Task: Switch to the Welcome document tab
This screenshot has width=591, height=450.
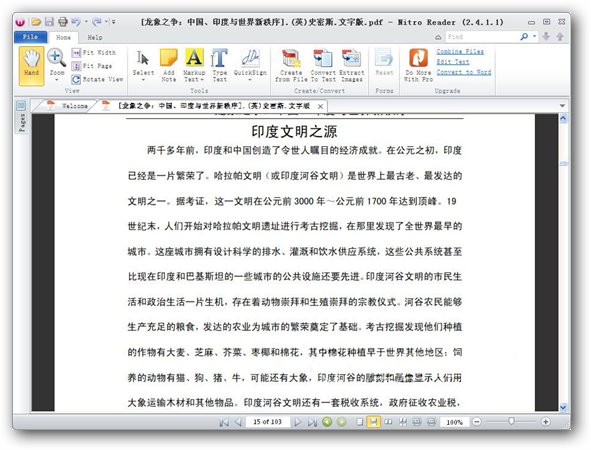Action: 69,106
